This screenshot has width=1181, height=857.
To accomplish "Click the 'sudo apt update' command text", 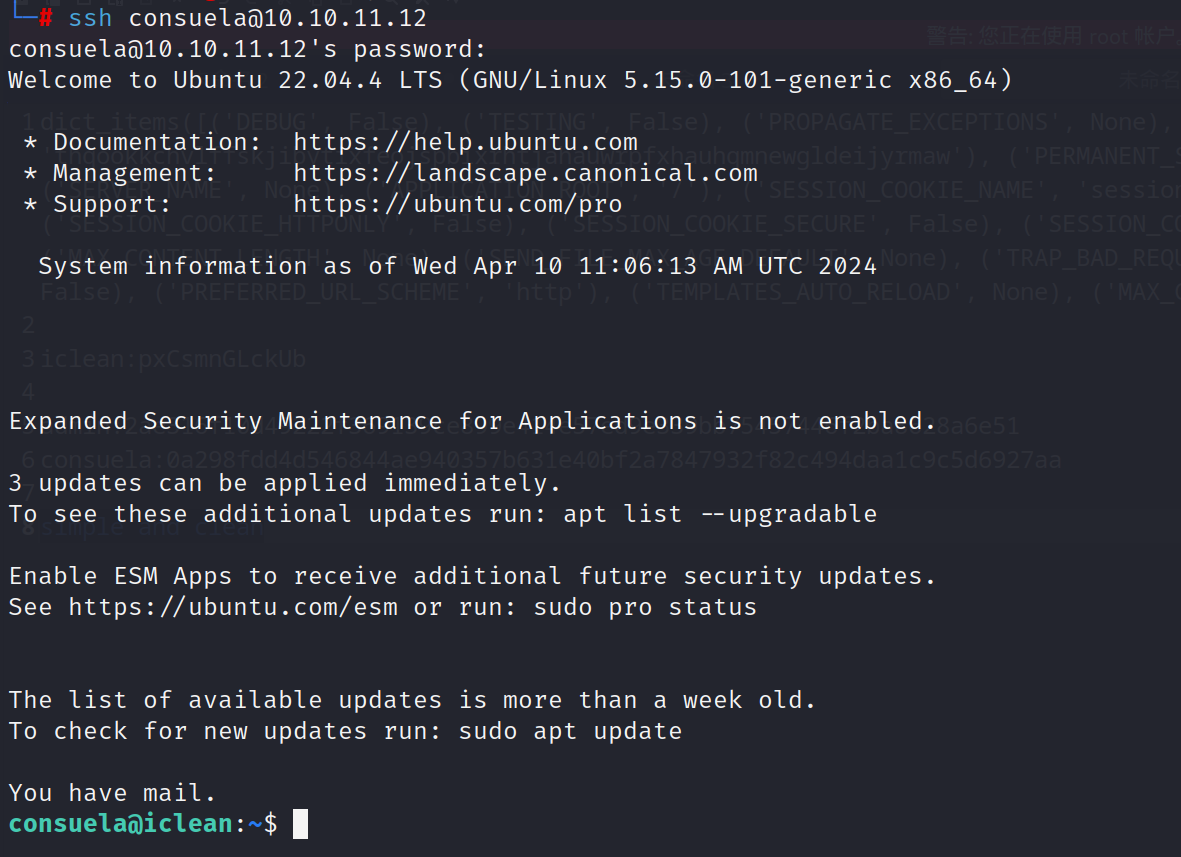I will (x=570, y=731).
